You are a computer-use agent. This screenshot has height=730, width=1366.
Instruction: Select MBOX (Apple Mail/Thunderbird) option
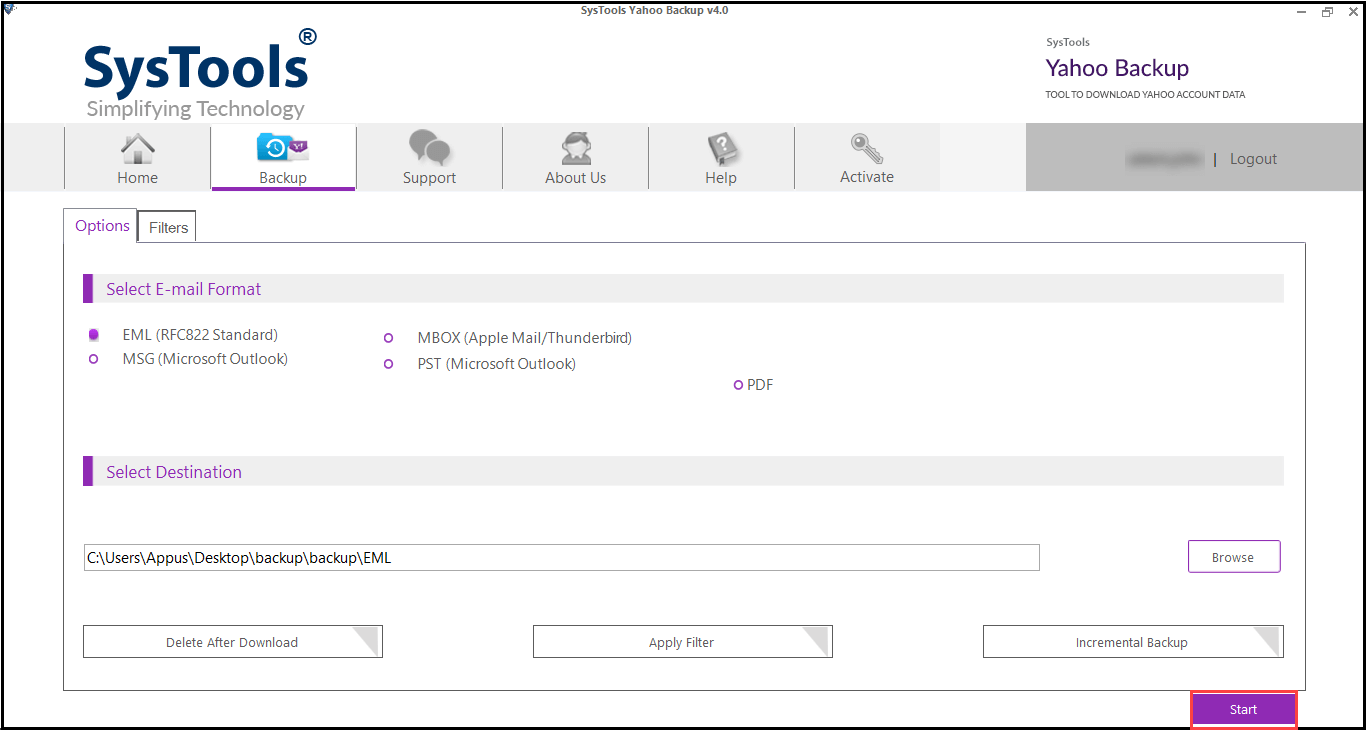coord(388,338)
